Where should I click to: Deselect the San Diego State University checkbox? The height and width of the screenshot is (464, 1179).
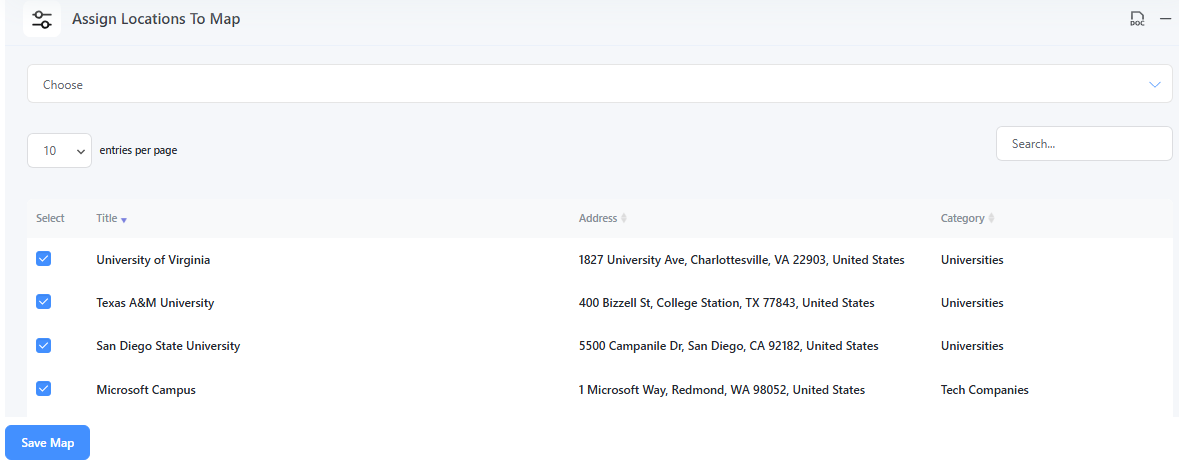click(x=44, y=345)
